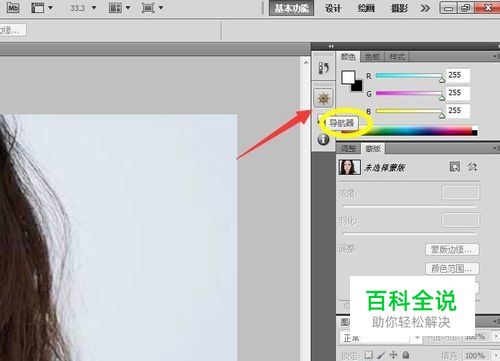Expand the layer opacity slider arrow

pos(495,337)
